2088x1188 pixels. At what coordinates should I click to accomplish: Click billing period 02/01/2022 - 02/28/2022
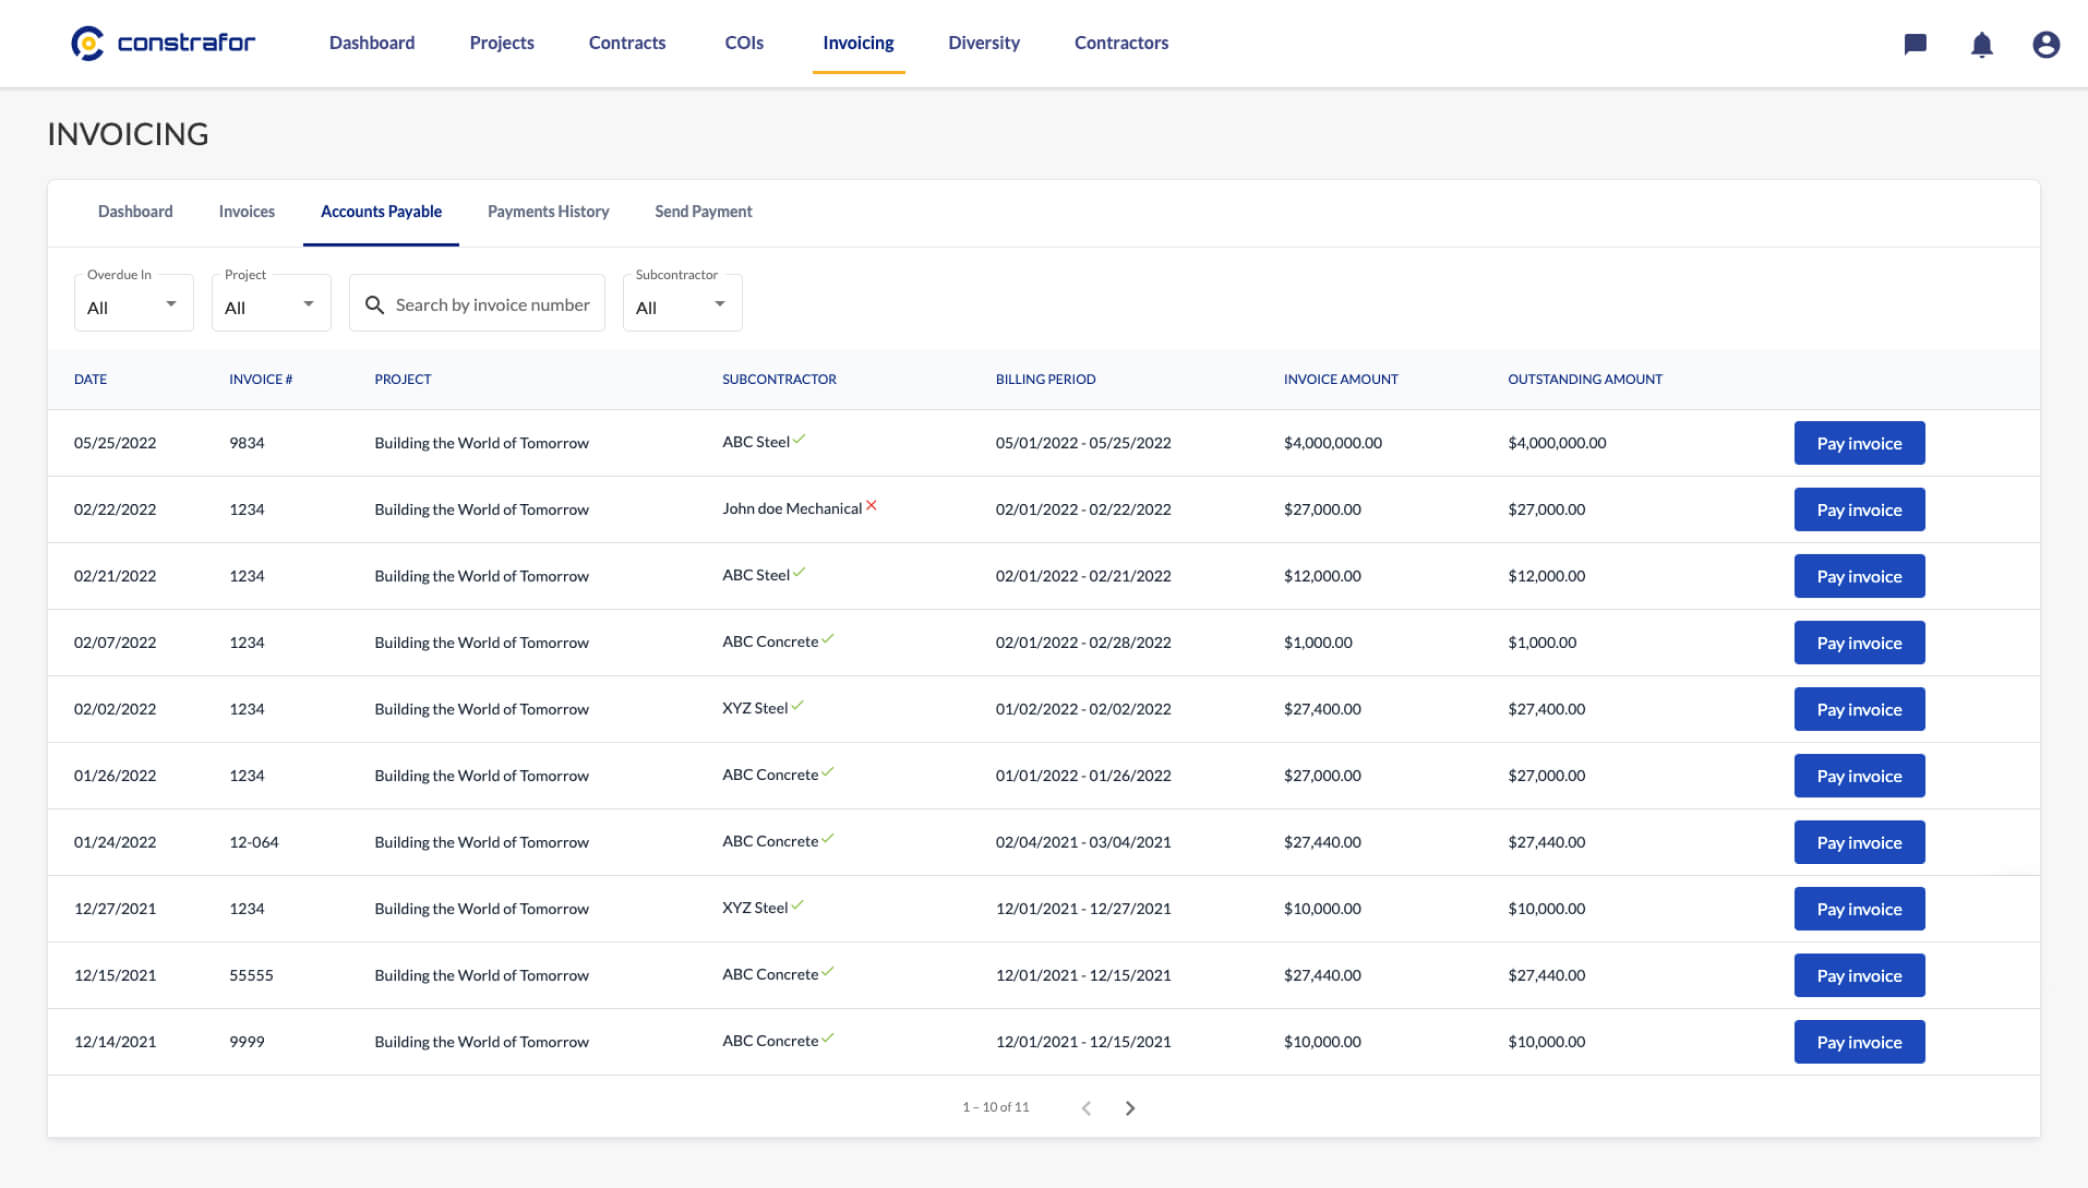1083,643
